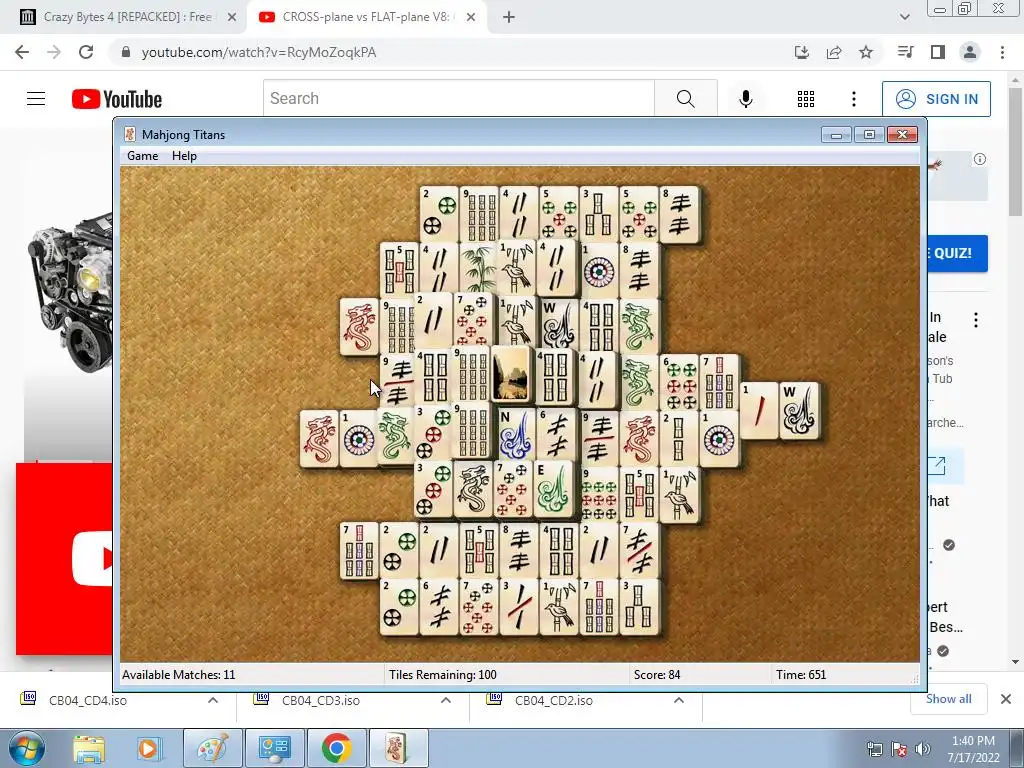The image size is (1024, 768).
Task: Select the far-left red dragon tile
Action: (319, 438)
